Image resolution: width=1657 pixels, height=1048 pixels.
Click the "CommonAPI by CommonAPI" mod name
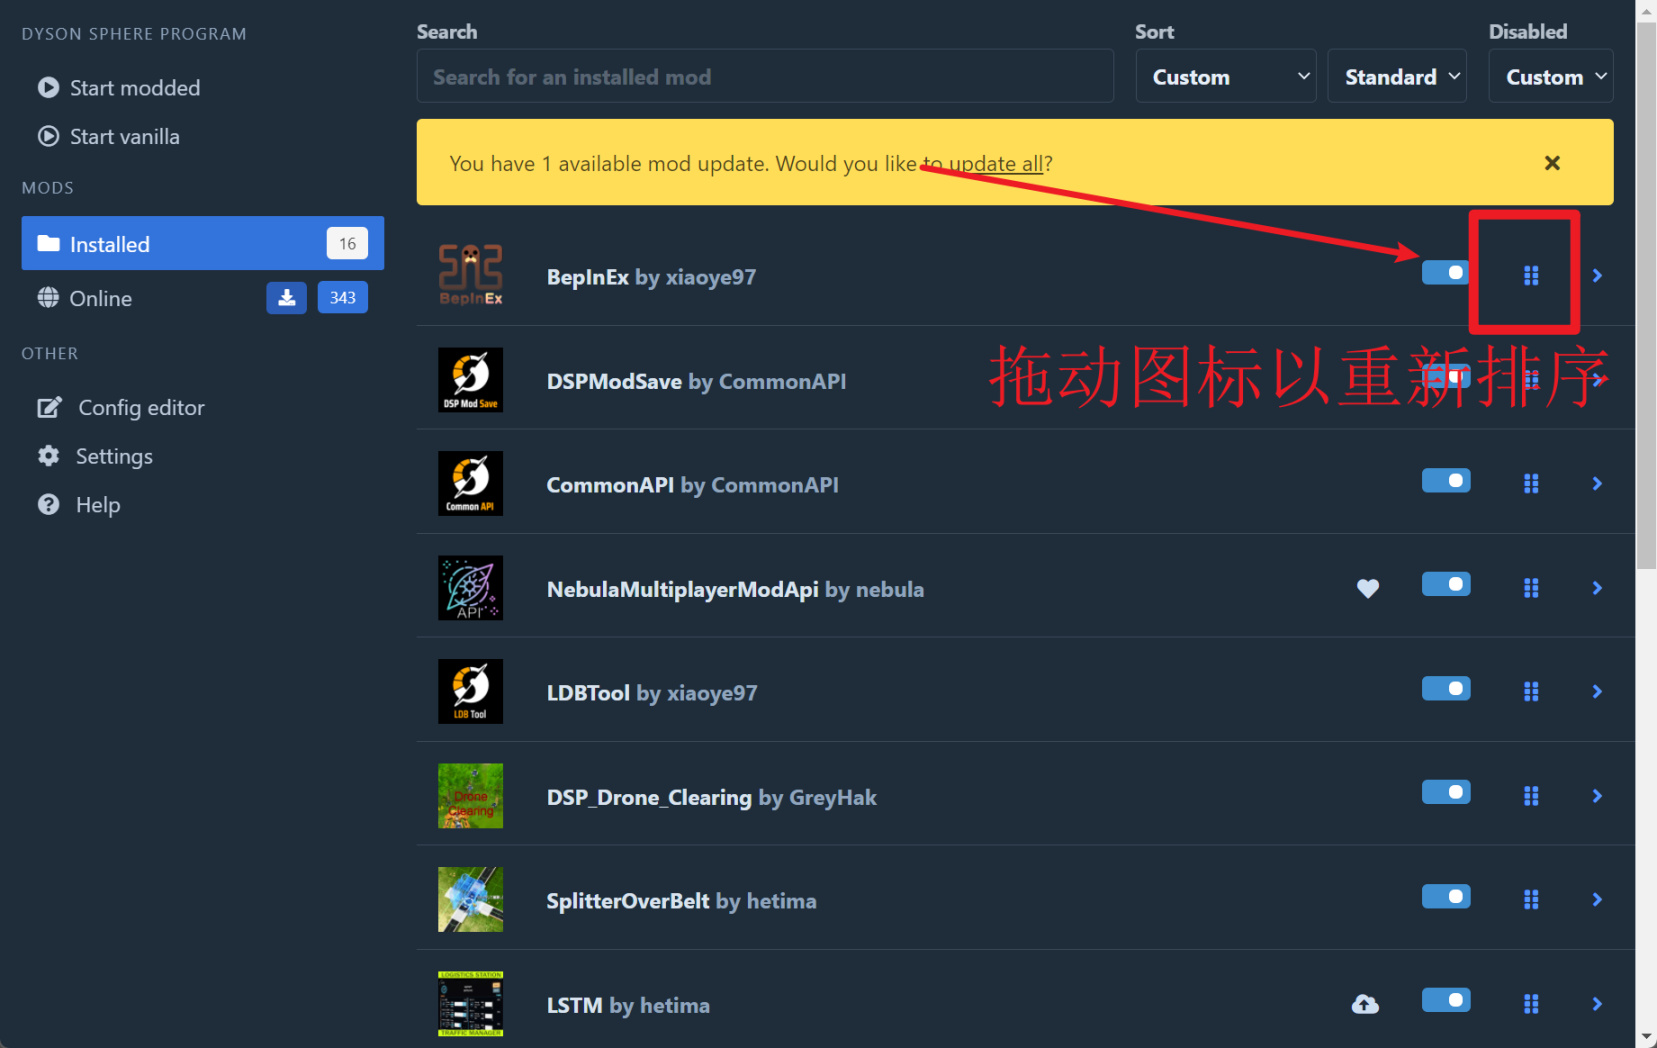click(x=692, y=485)
